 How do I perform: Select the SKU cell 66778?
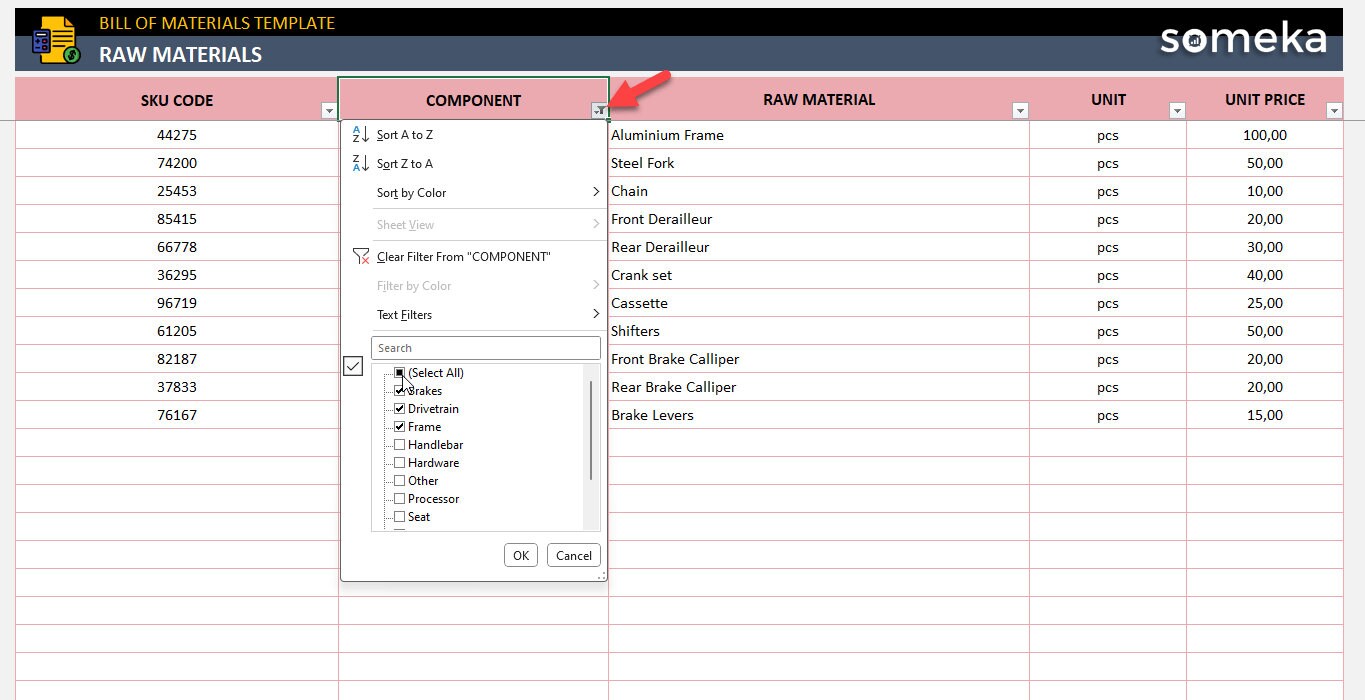pyautogui.click(x=177, y=247)
